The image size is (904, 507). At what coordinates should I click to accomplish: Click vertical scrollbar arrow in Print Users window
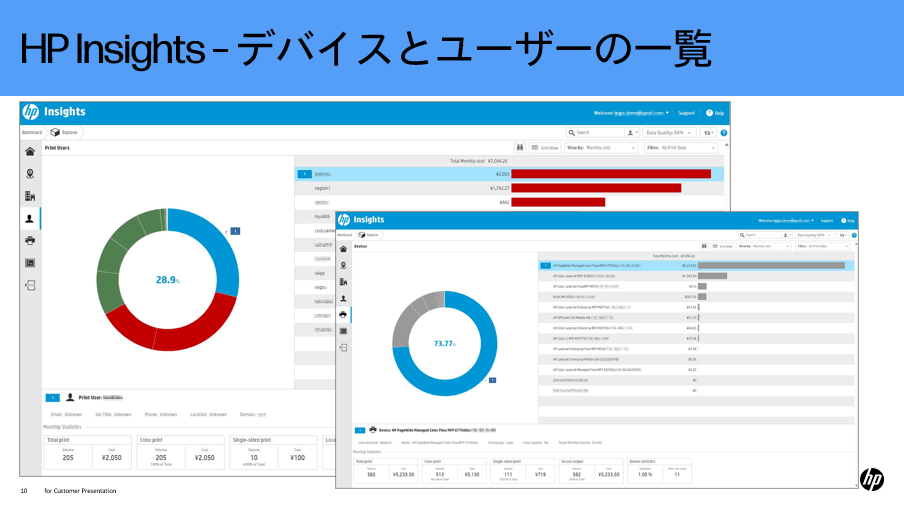(726, 145)
